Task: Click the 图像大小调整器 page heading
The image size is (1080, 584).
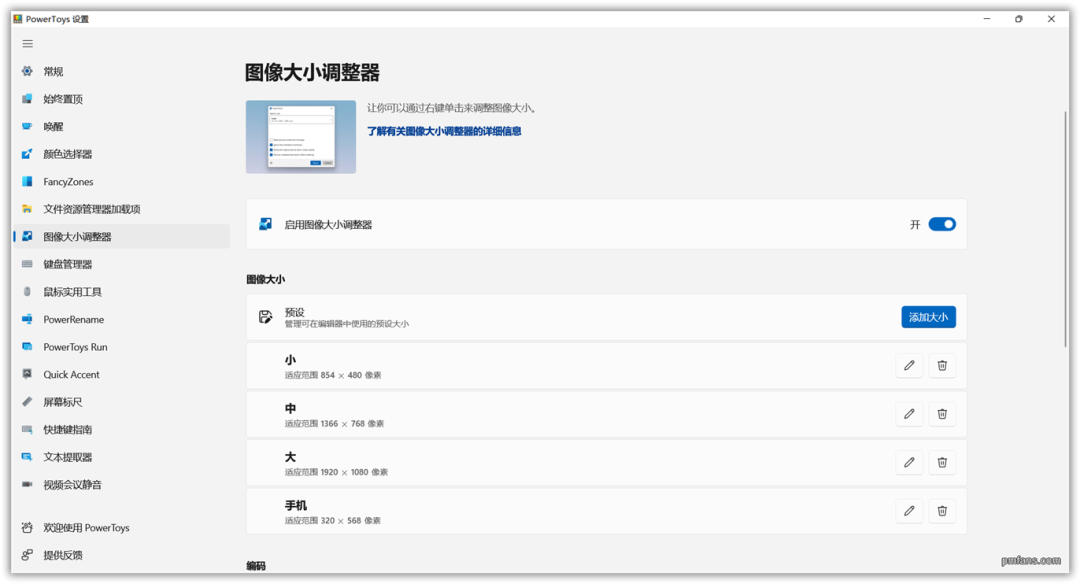Action: 312,72
